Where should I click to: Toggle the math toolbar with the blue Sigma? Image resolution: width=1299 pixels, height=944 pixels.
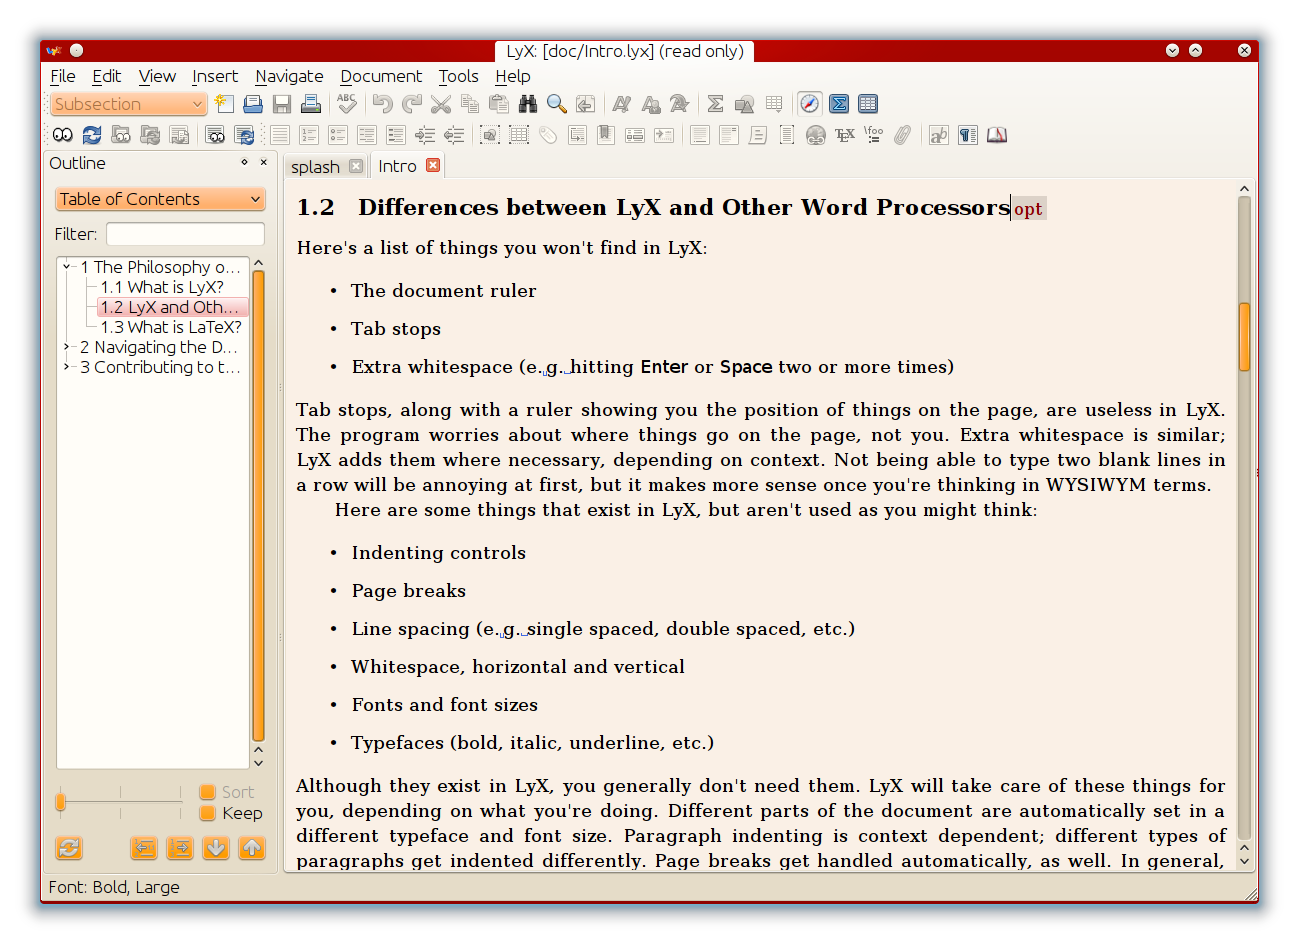pyautogui.click(x=839, y=104)
